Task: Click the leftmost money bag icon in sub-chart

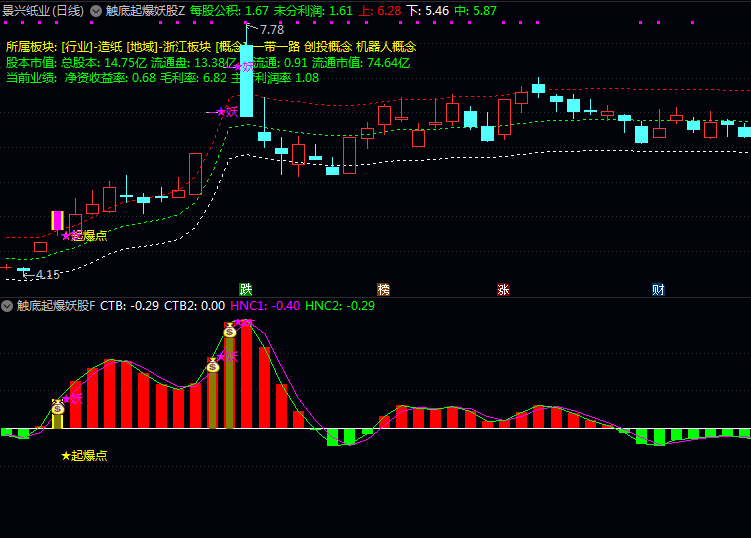Action: (58, 407)
